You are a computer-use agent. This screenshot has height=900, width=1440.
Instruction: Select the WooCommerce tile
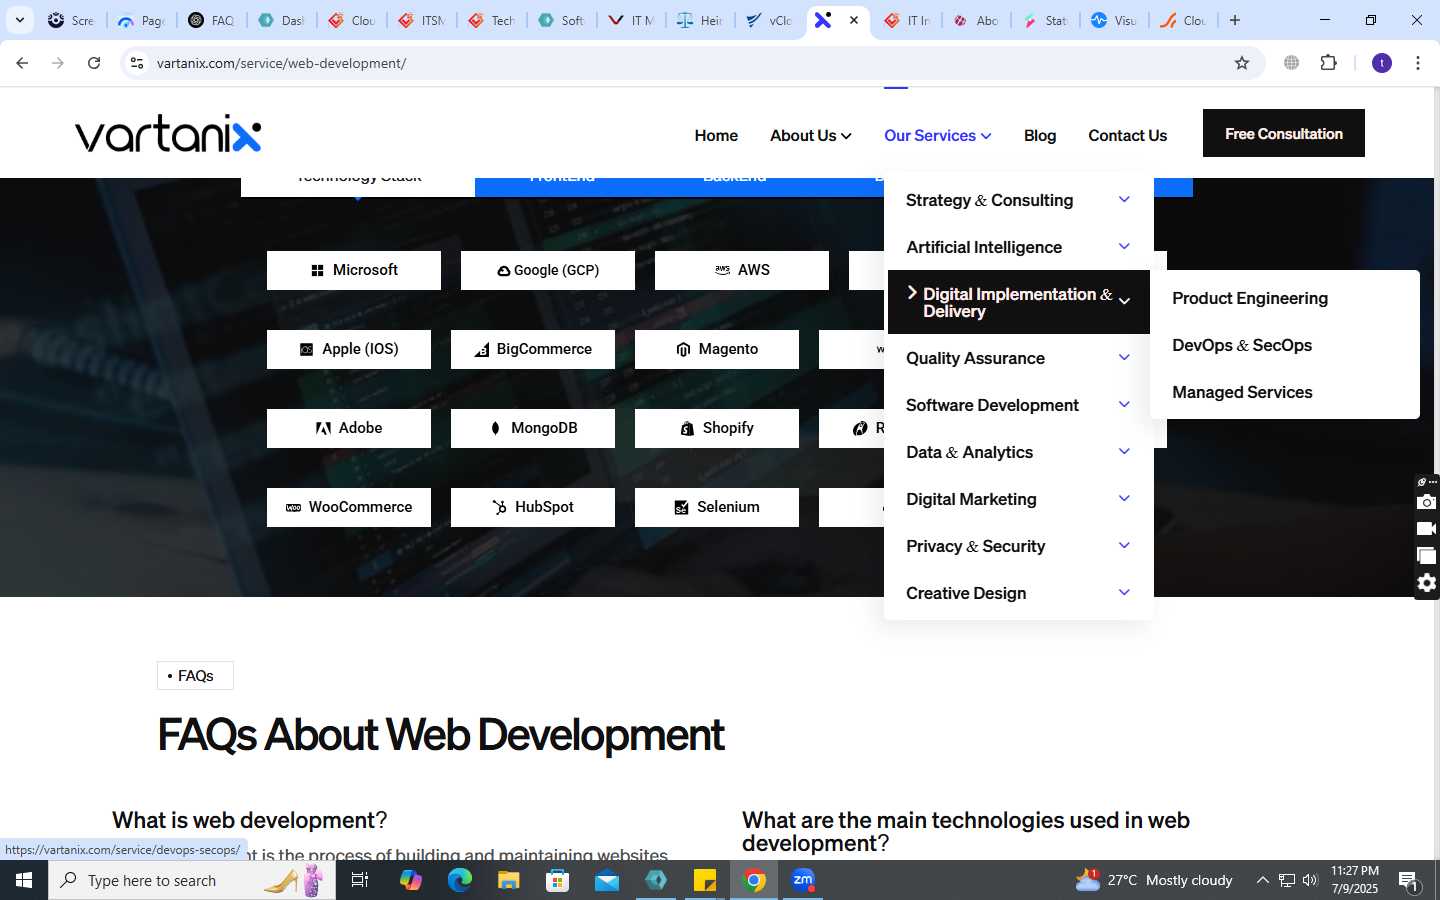pos(349,507)
